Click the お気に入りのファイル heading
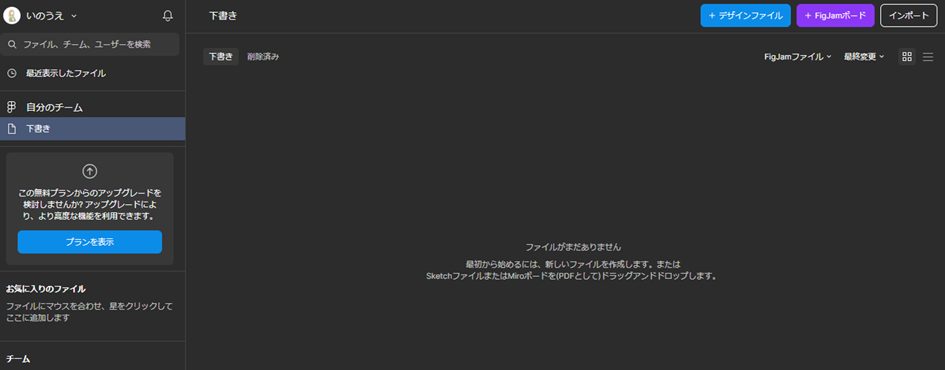This screenshot has height=370, width=945. coord(46,289)
